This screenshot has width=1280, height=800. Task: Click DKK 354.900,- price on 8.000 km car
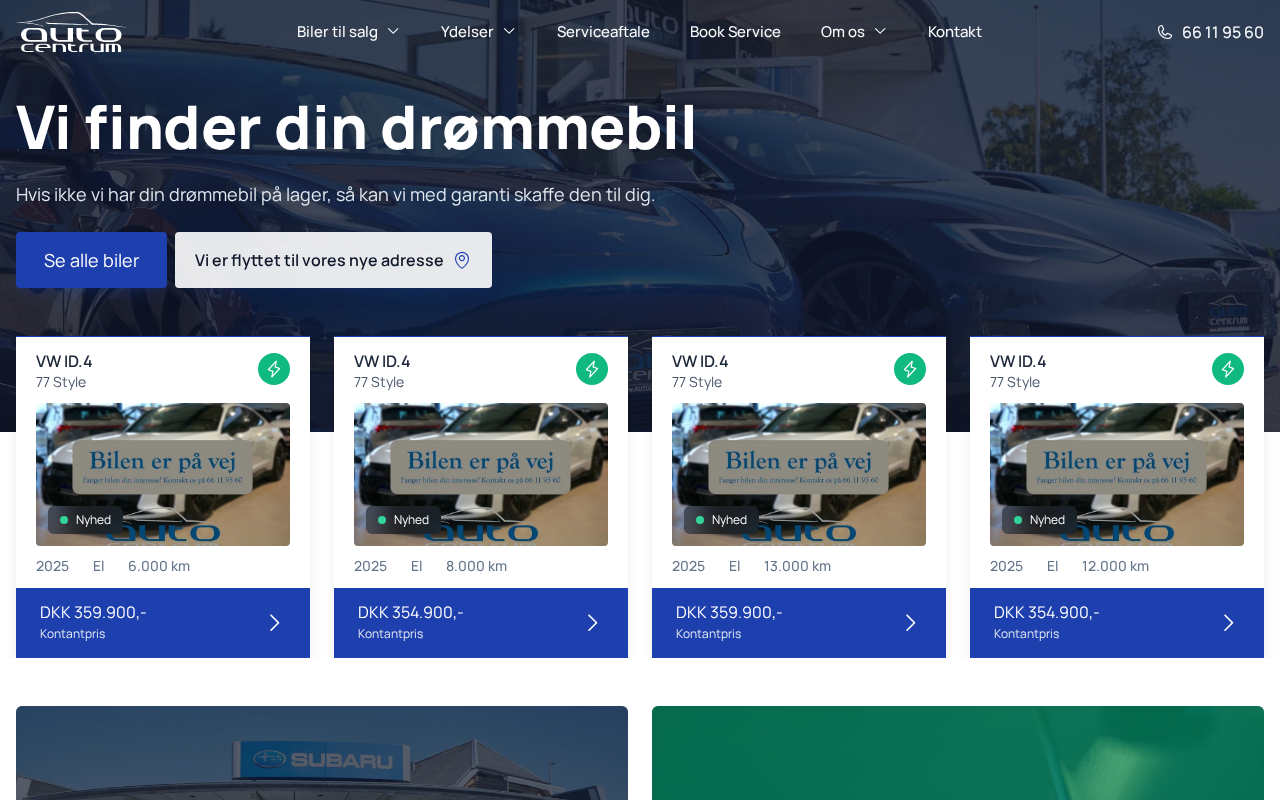pos(411,612)
